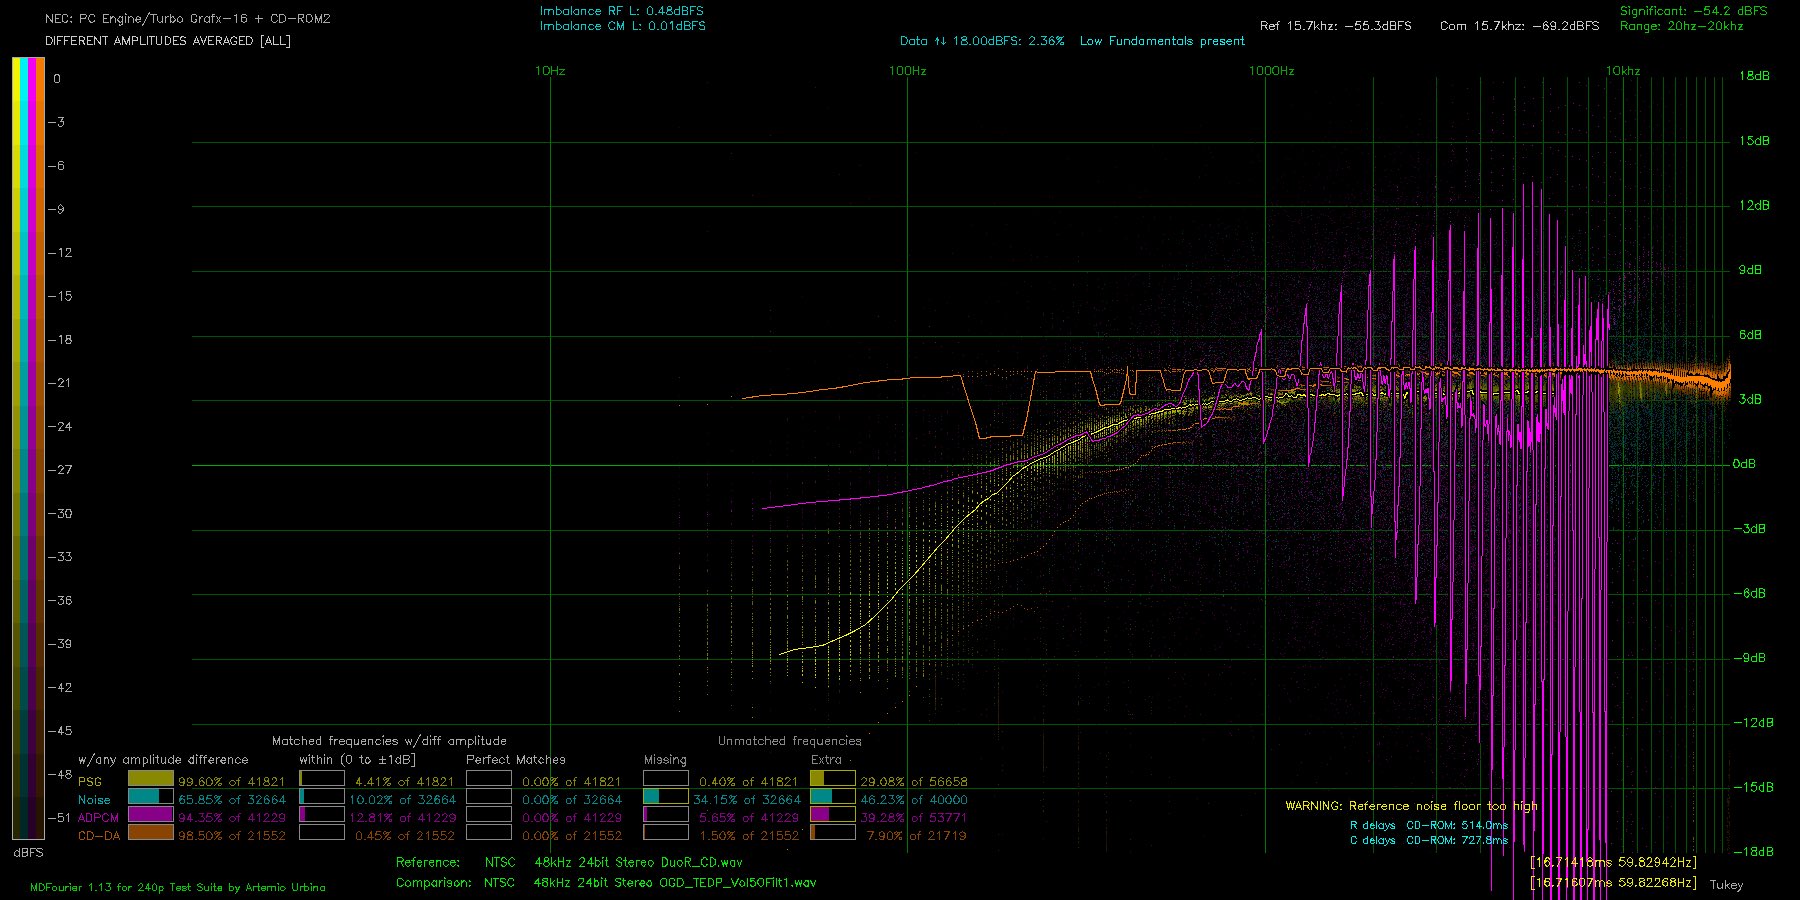Click 'within (0 to ±1dB]' column header

tap(358, 760)
